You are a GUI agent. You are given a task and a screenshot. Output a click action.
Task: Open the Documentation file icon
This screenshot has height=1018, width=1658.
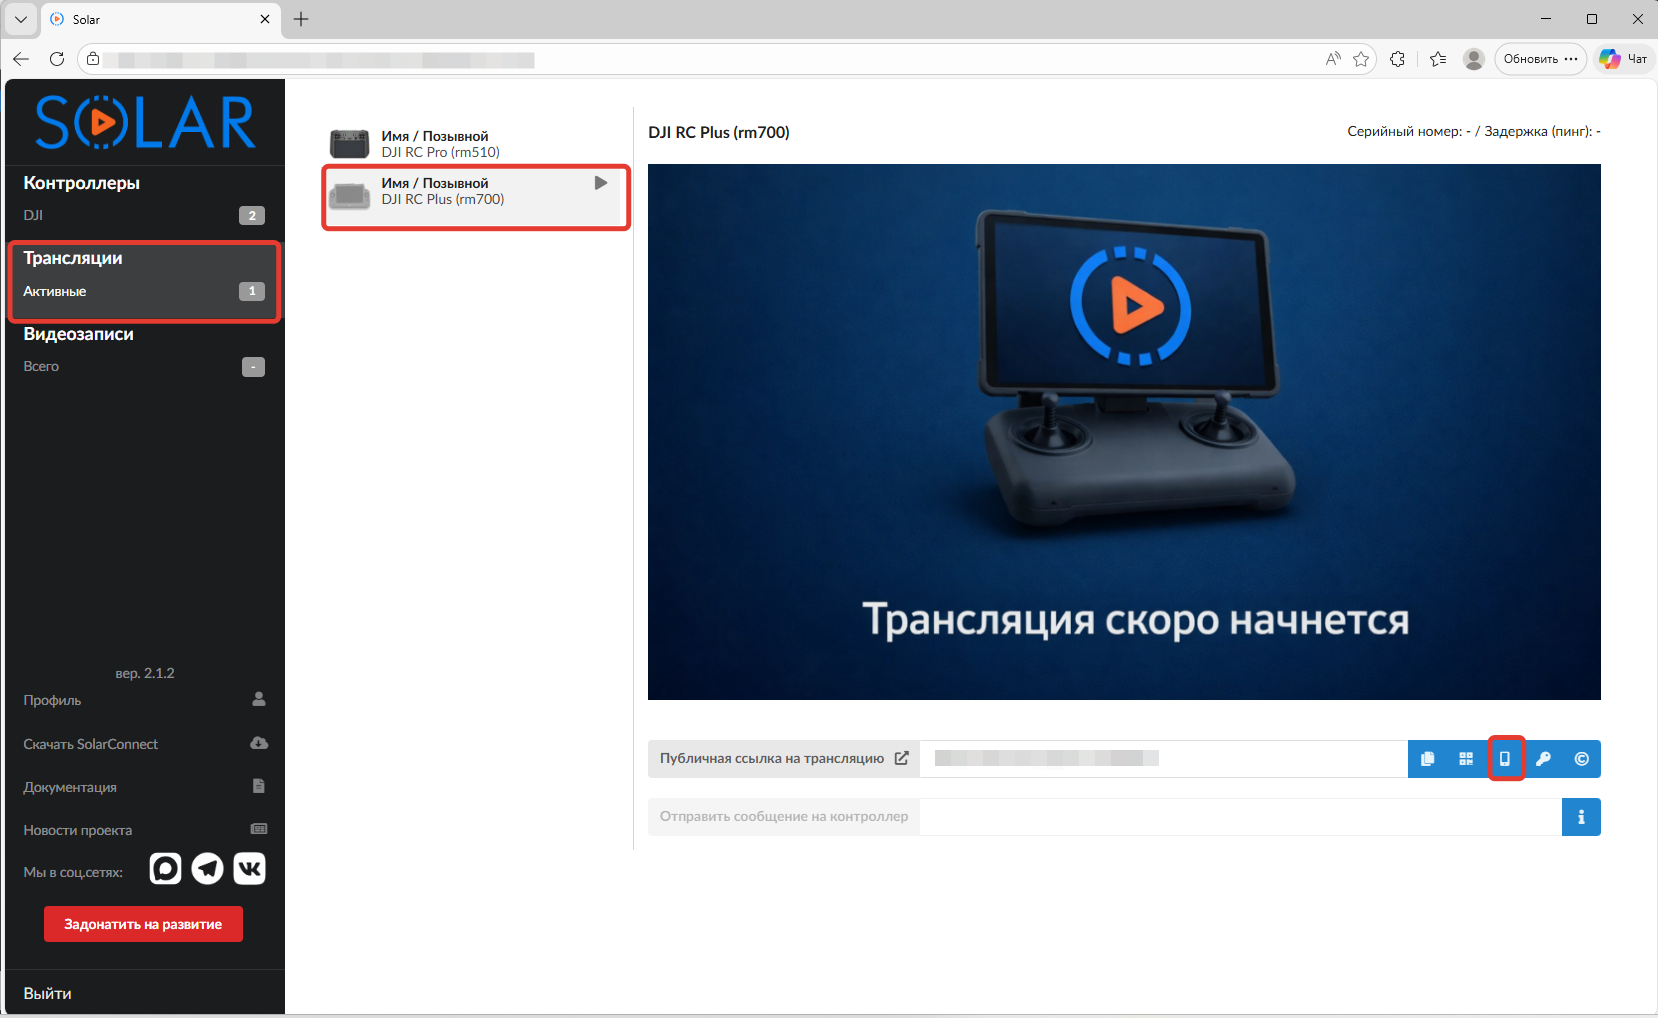tap(259, 786)
